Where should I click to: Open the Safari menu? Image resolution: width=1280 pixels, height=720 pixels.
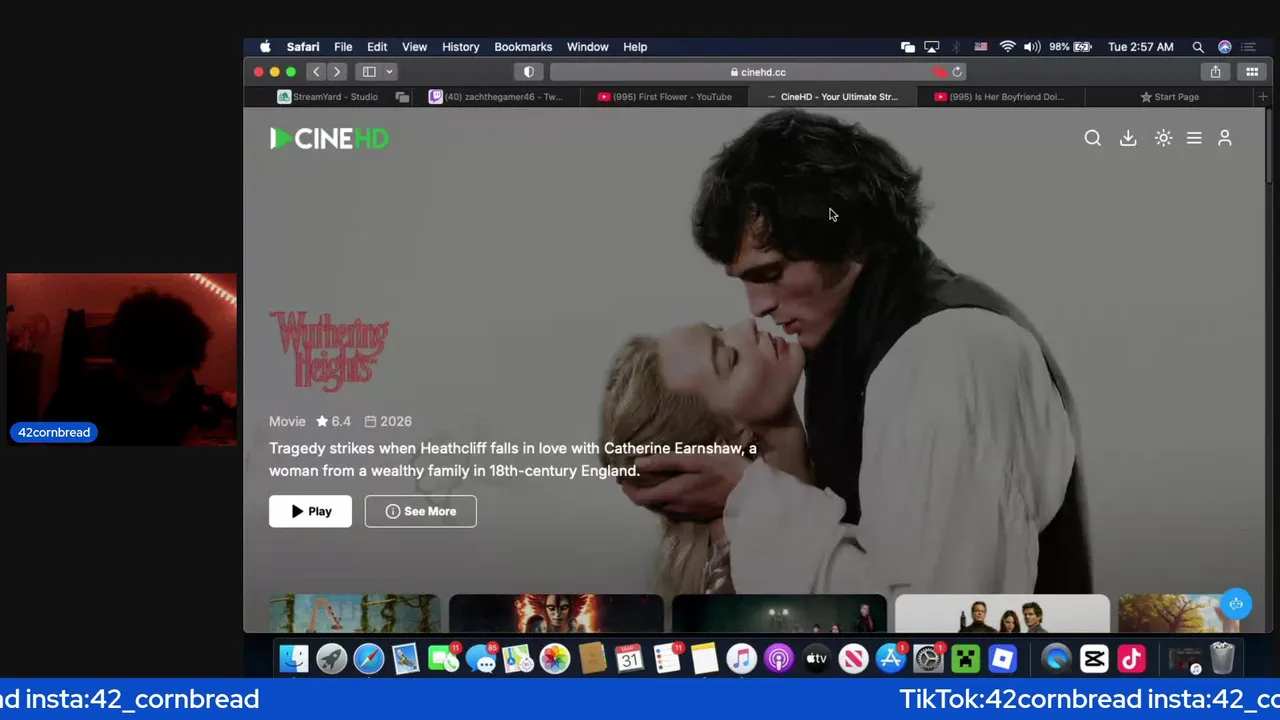(x=303, y=47)
